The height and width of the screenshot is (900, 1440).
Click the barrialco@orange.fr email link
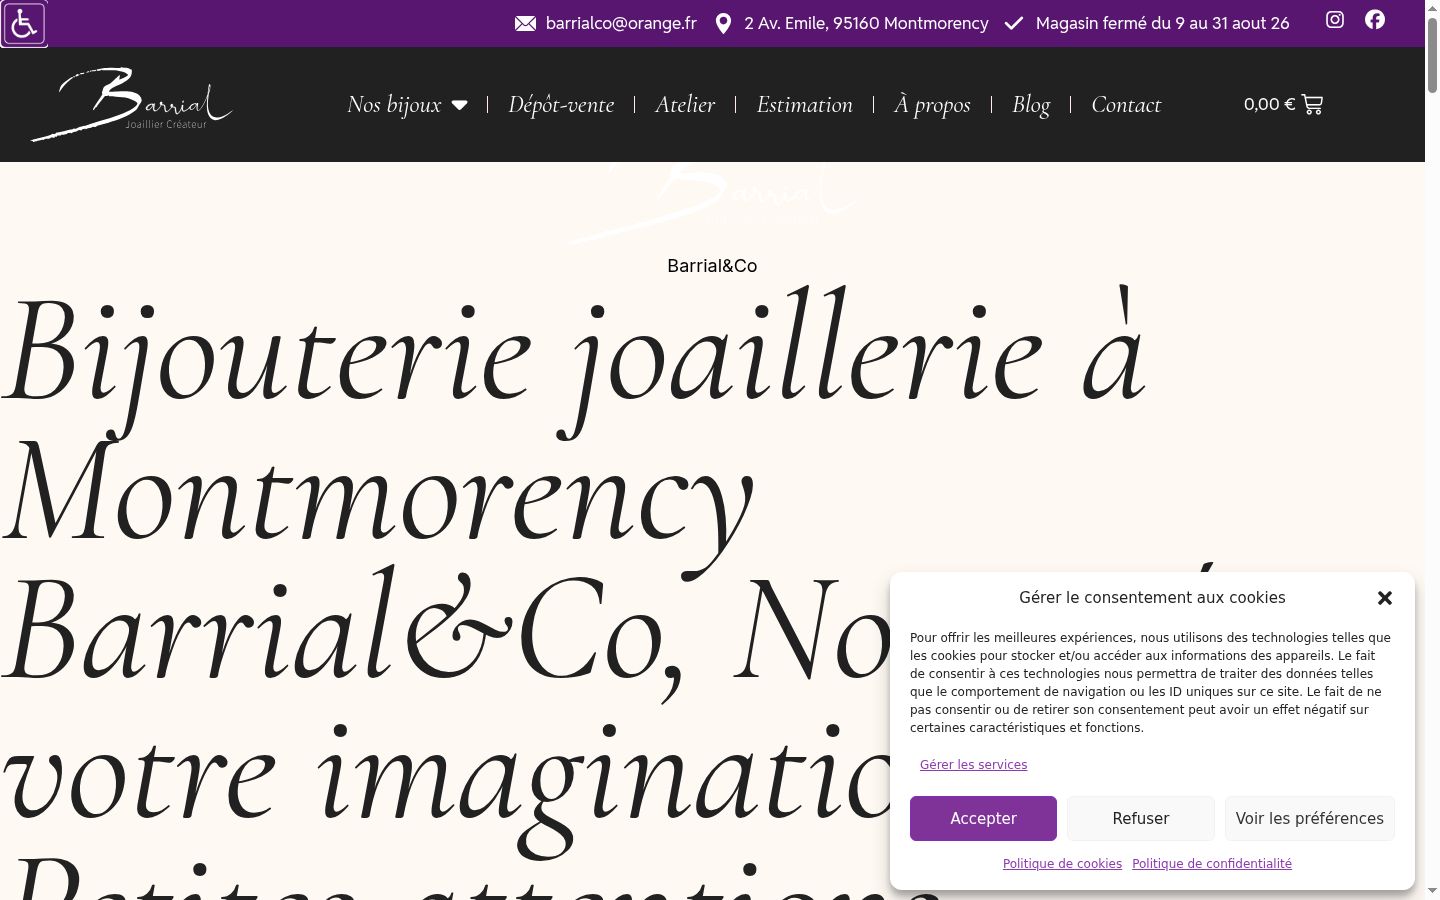tap(621, 23)
